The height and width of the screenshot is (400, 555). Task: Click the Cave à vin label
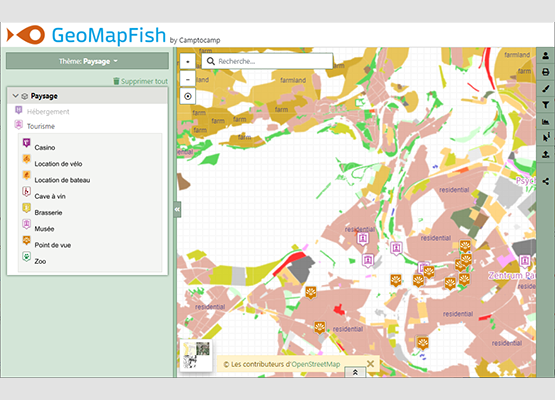(x=50, y=196)
